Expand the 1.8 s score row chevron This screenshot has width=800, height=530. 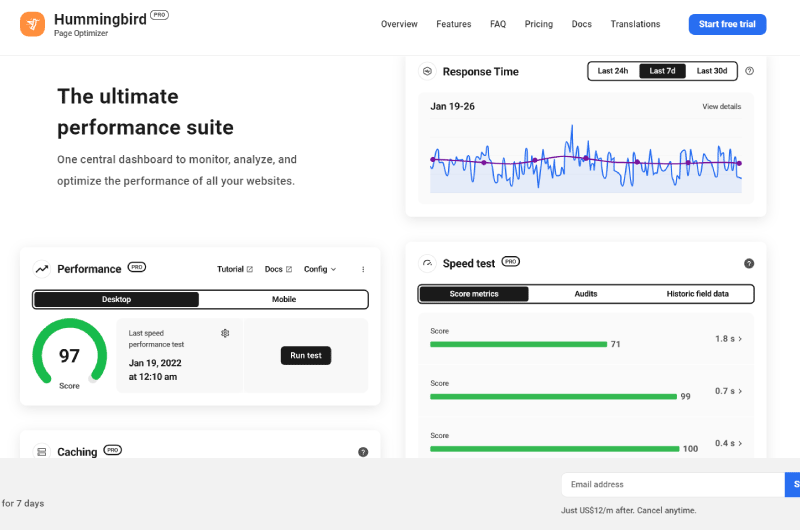click(x=740, y=339)
